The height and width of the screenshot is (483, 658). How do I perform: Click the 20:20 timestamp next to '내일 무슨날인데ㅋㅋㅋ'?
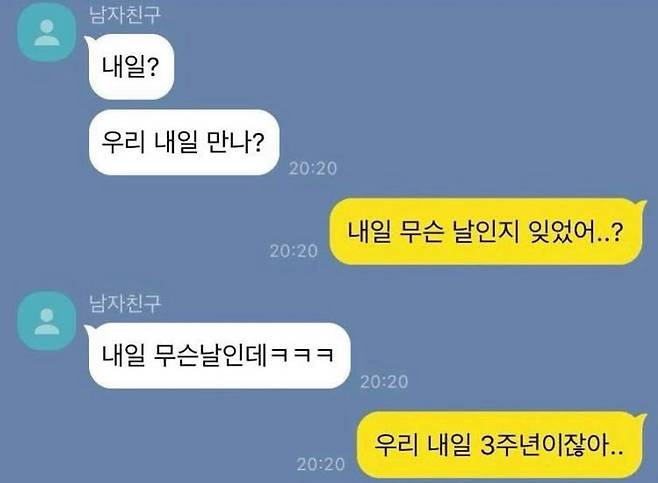(384, 381)
